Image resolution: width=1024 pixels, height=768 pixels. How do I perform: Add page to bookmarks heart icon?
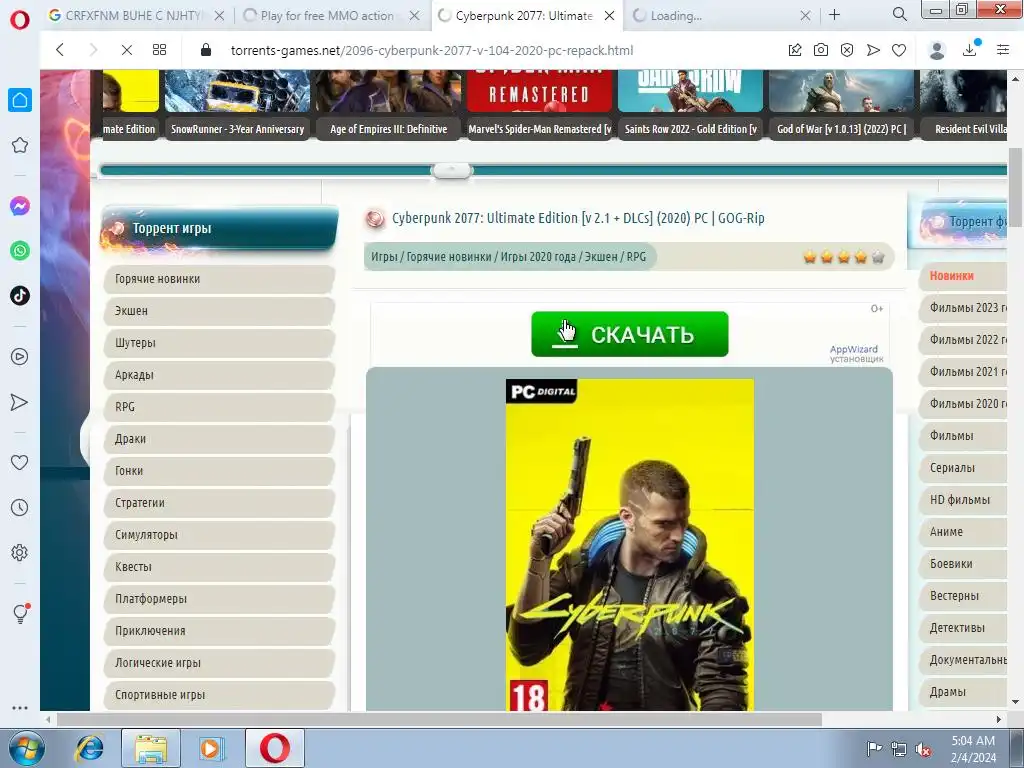pyautogui.click(x=899, y=50)
